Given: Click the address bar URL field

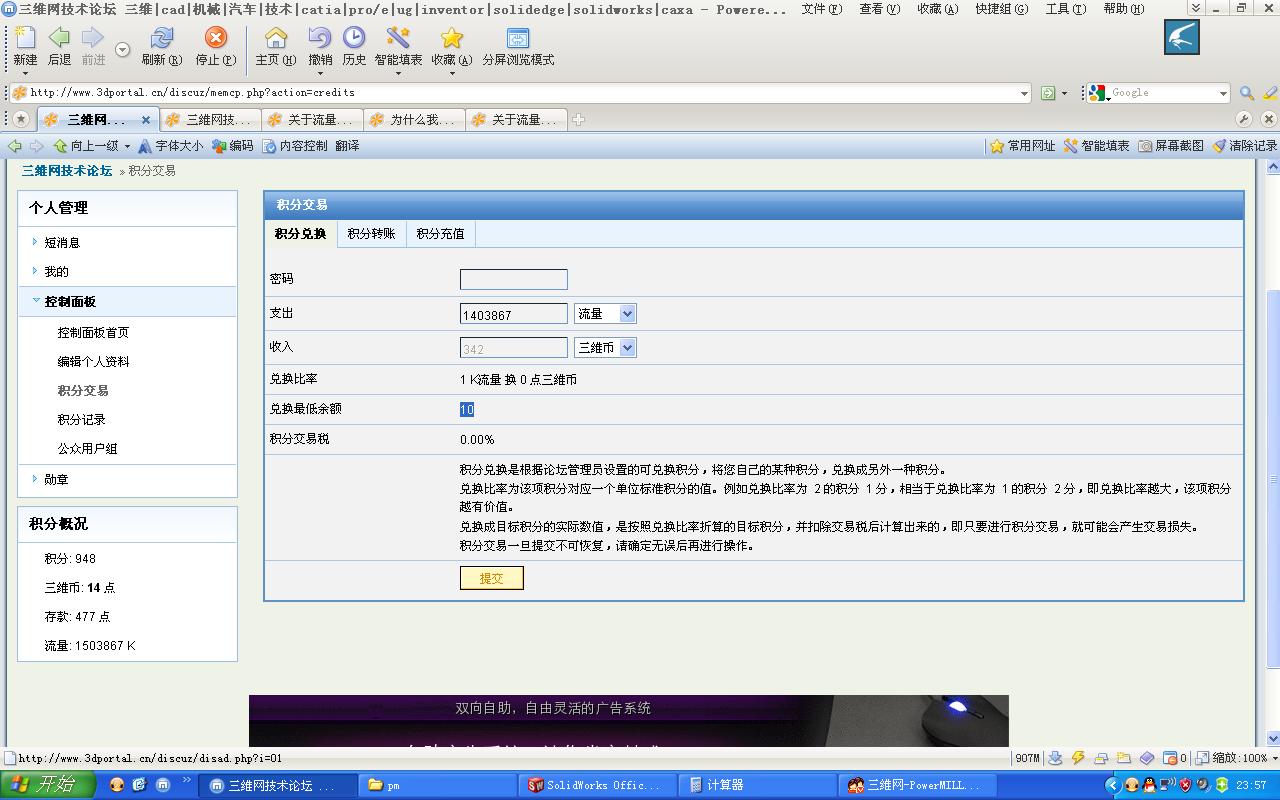Looking at the screenshot, I should 520,93.
